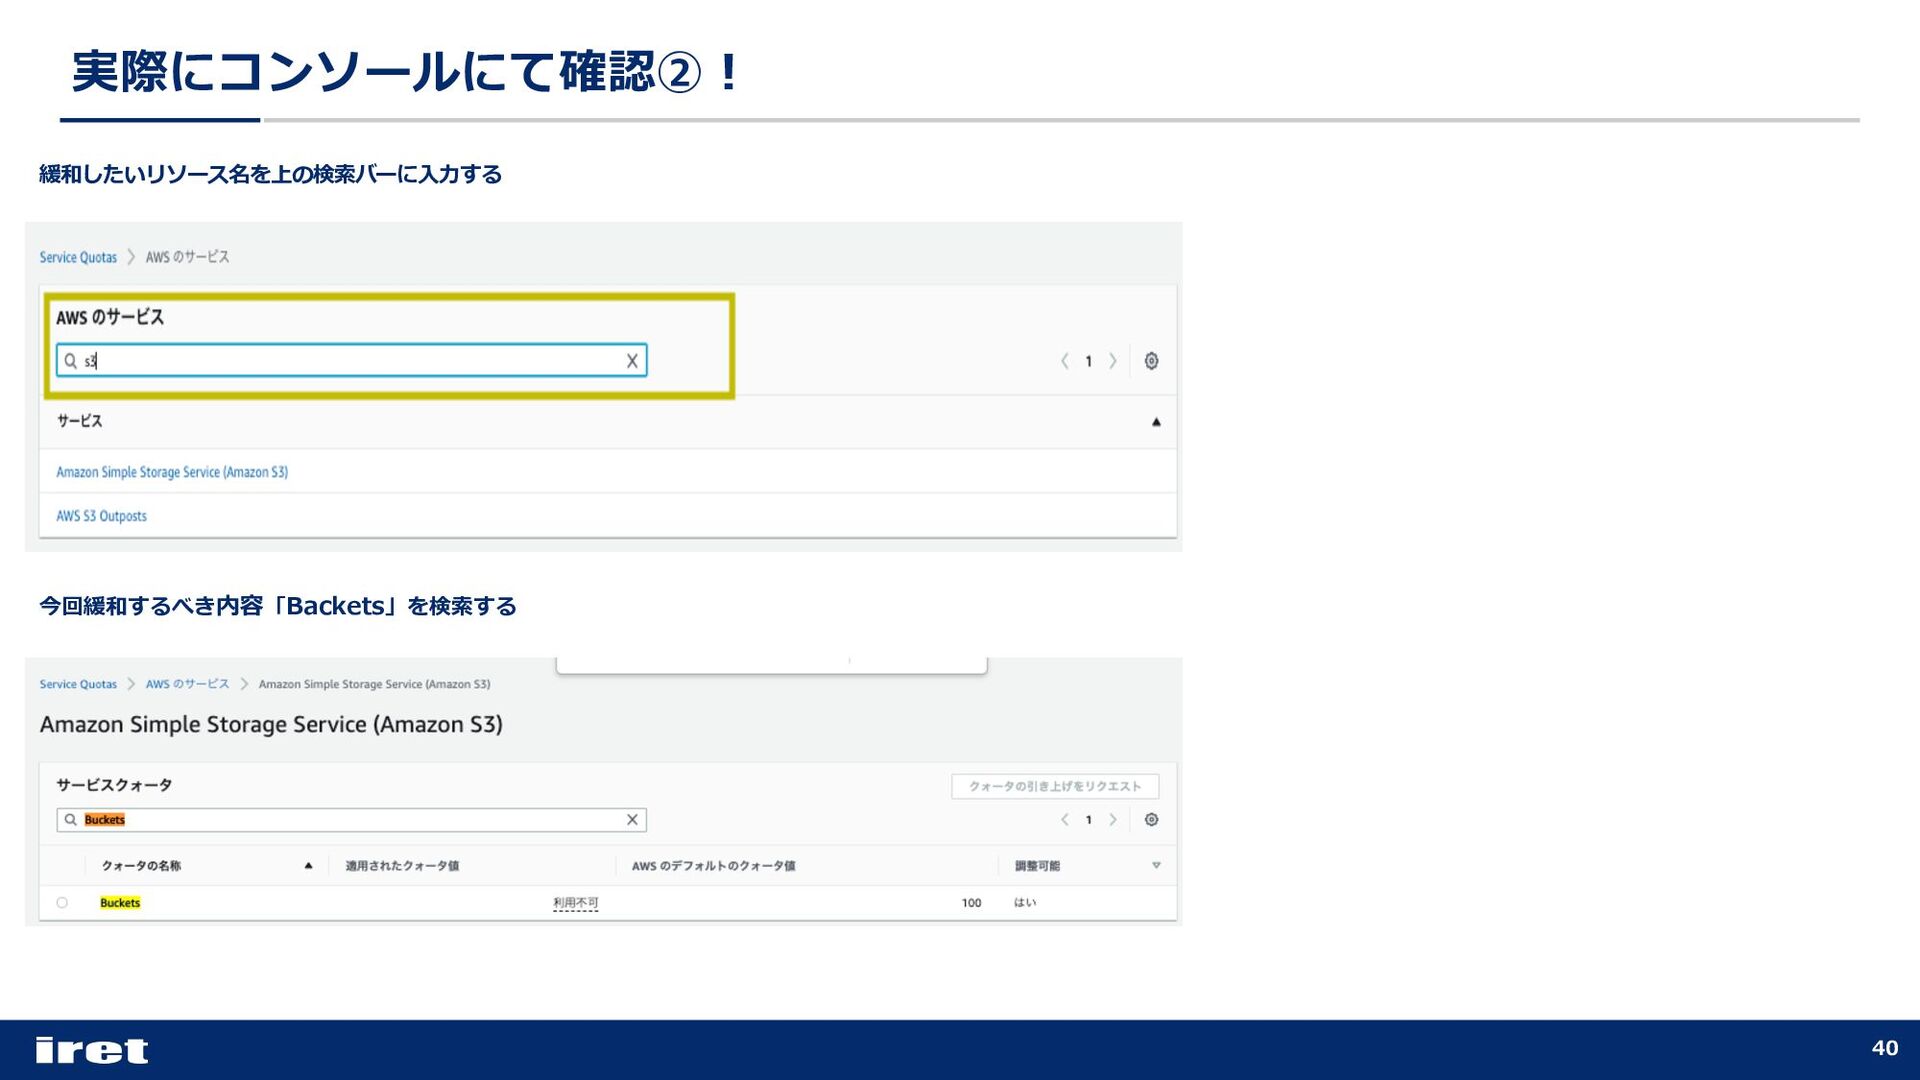
Task: Go to previous page of service quotas
Action: pyautogui.click(x=1065, y=820)
